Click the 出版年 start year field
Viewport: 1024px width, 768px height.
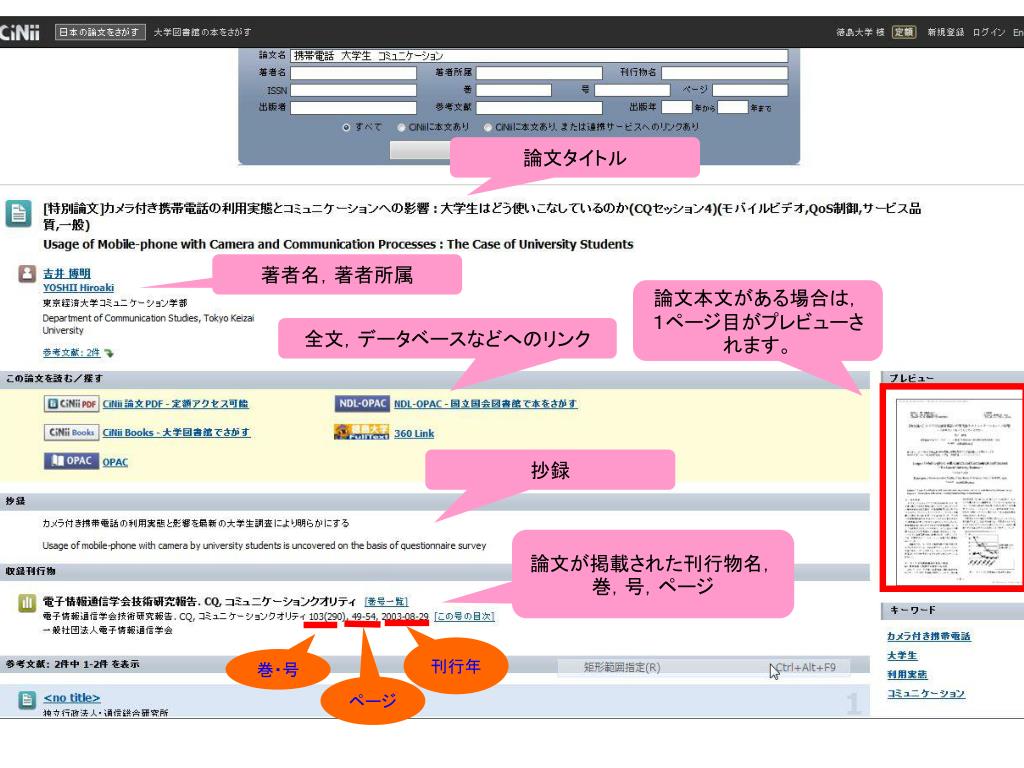(x=677, y=107)
